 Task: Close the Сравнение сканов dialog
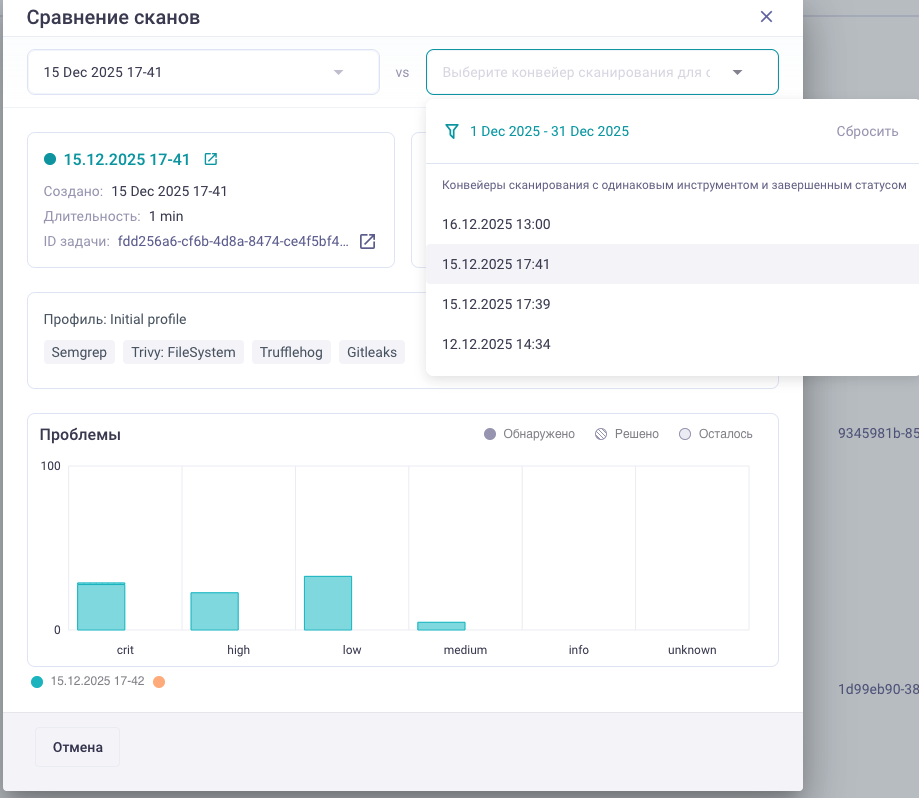[767, 17]
